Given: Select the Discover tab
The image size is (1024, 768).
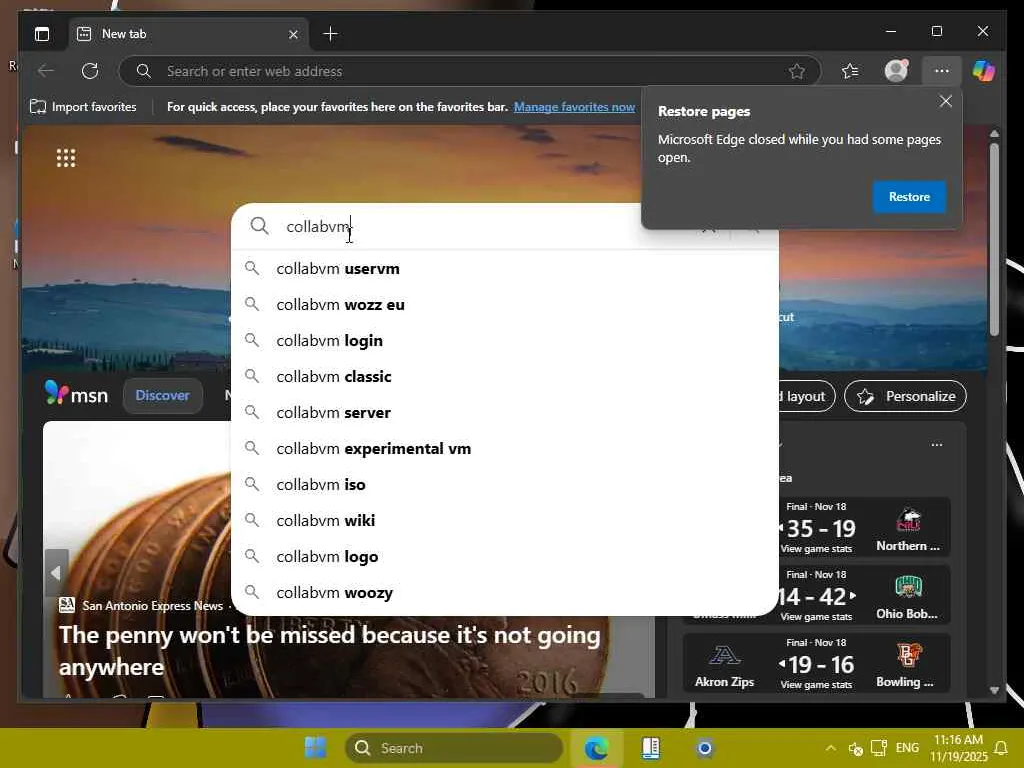Looking at the screenshot, I should click(x=163, y=396).
